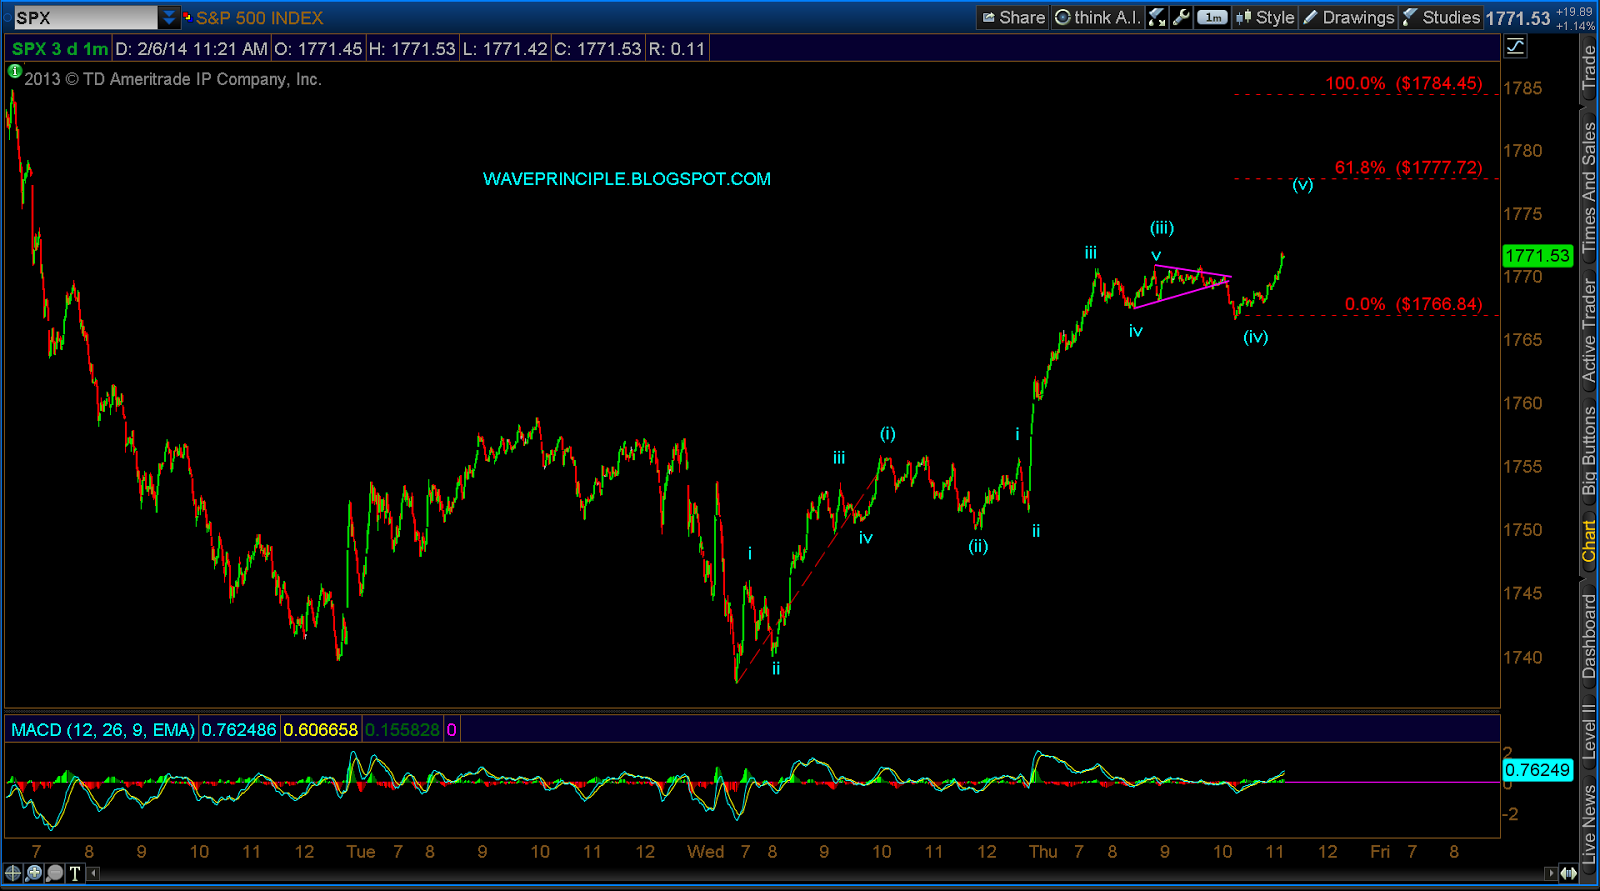
Task: Click the zoom out magnifier
Action: (x=54, y=873)
